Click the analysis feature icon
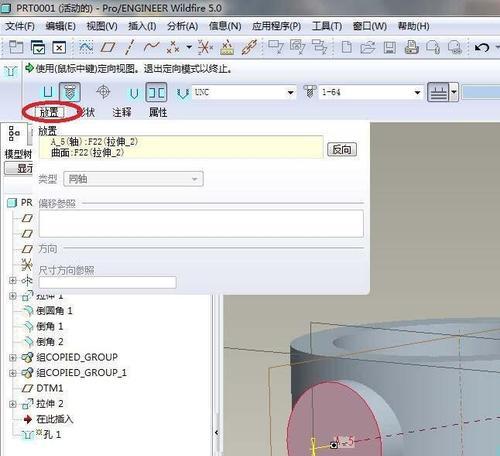 tap(227, 48)
